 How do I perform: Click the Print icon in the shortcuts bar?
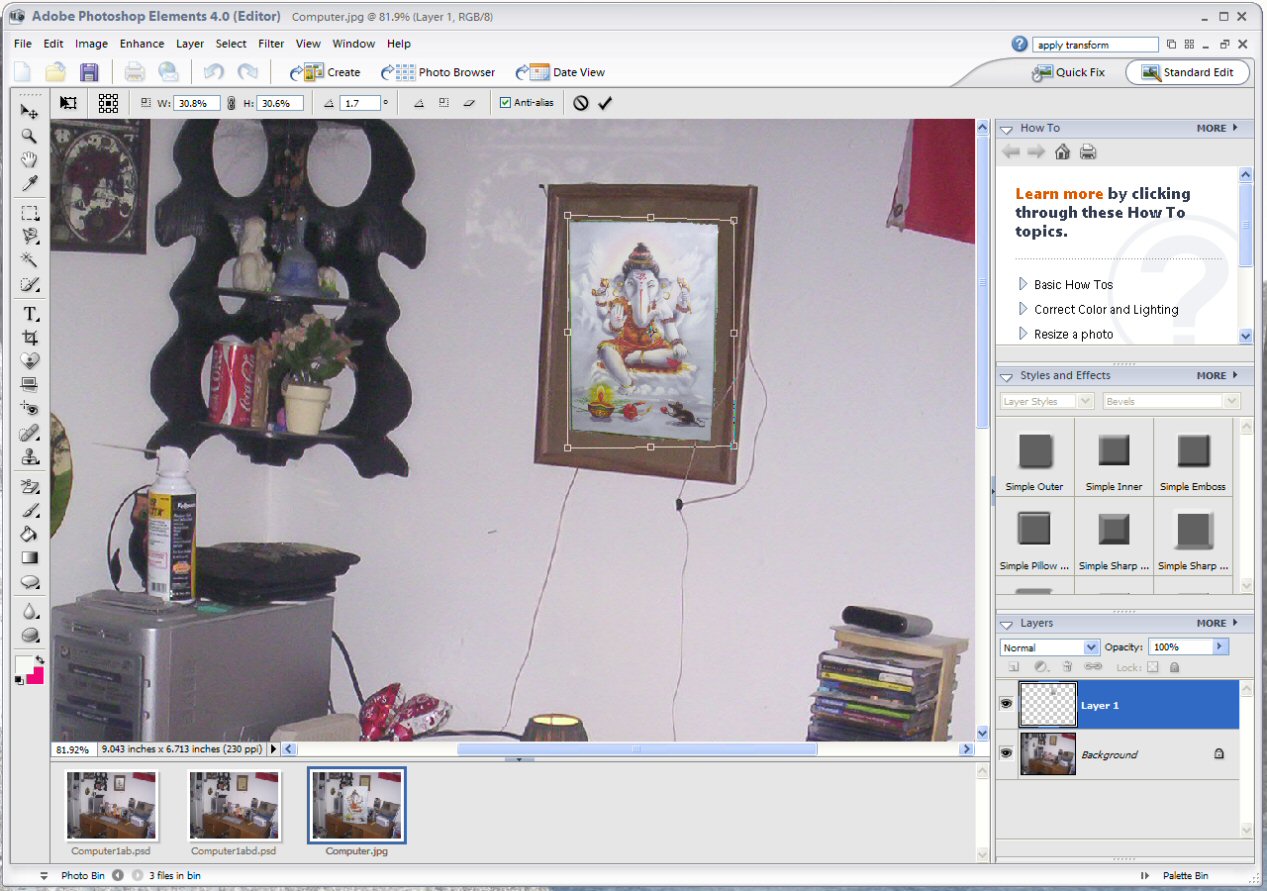click(134, 72)
